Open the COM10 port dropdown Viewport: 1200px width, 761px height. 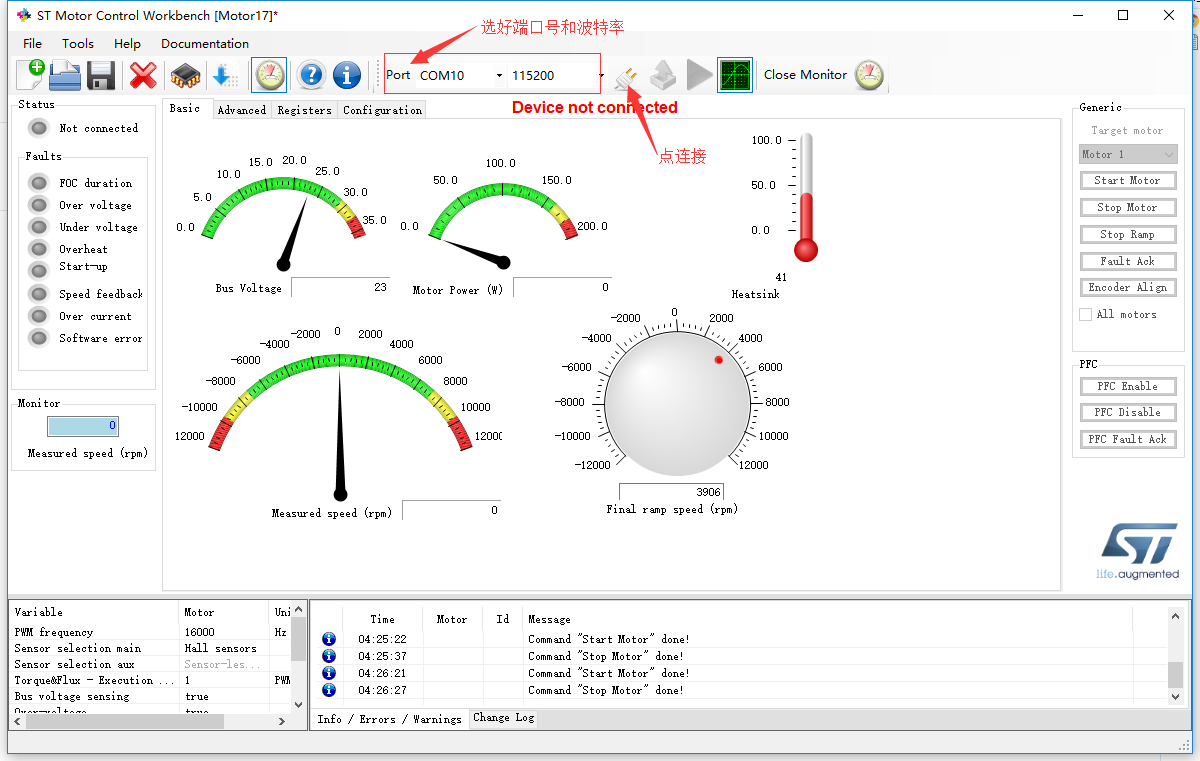click(498, 74)
